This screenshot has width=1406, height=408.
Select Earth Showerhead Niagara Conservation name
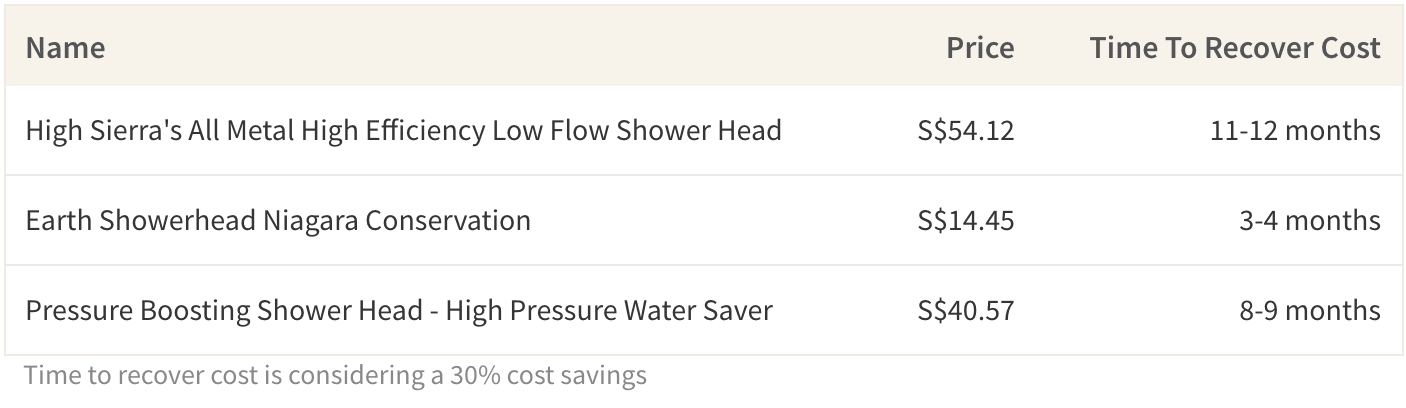(x=278, y=220)
